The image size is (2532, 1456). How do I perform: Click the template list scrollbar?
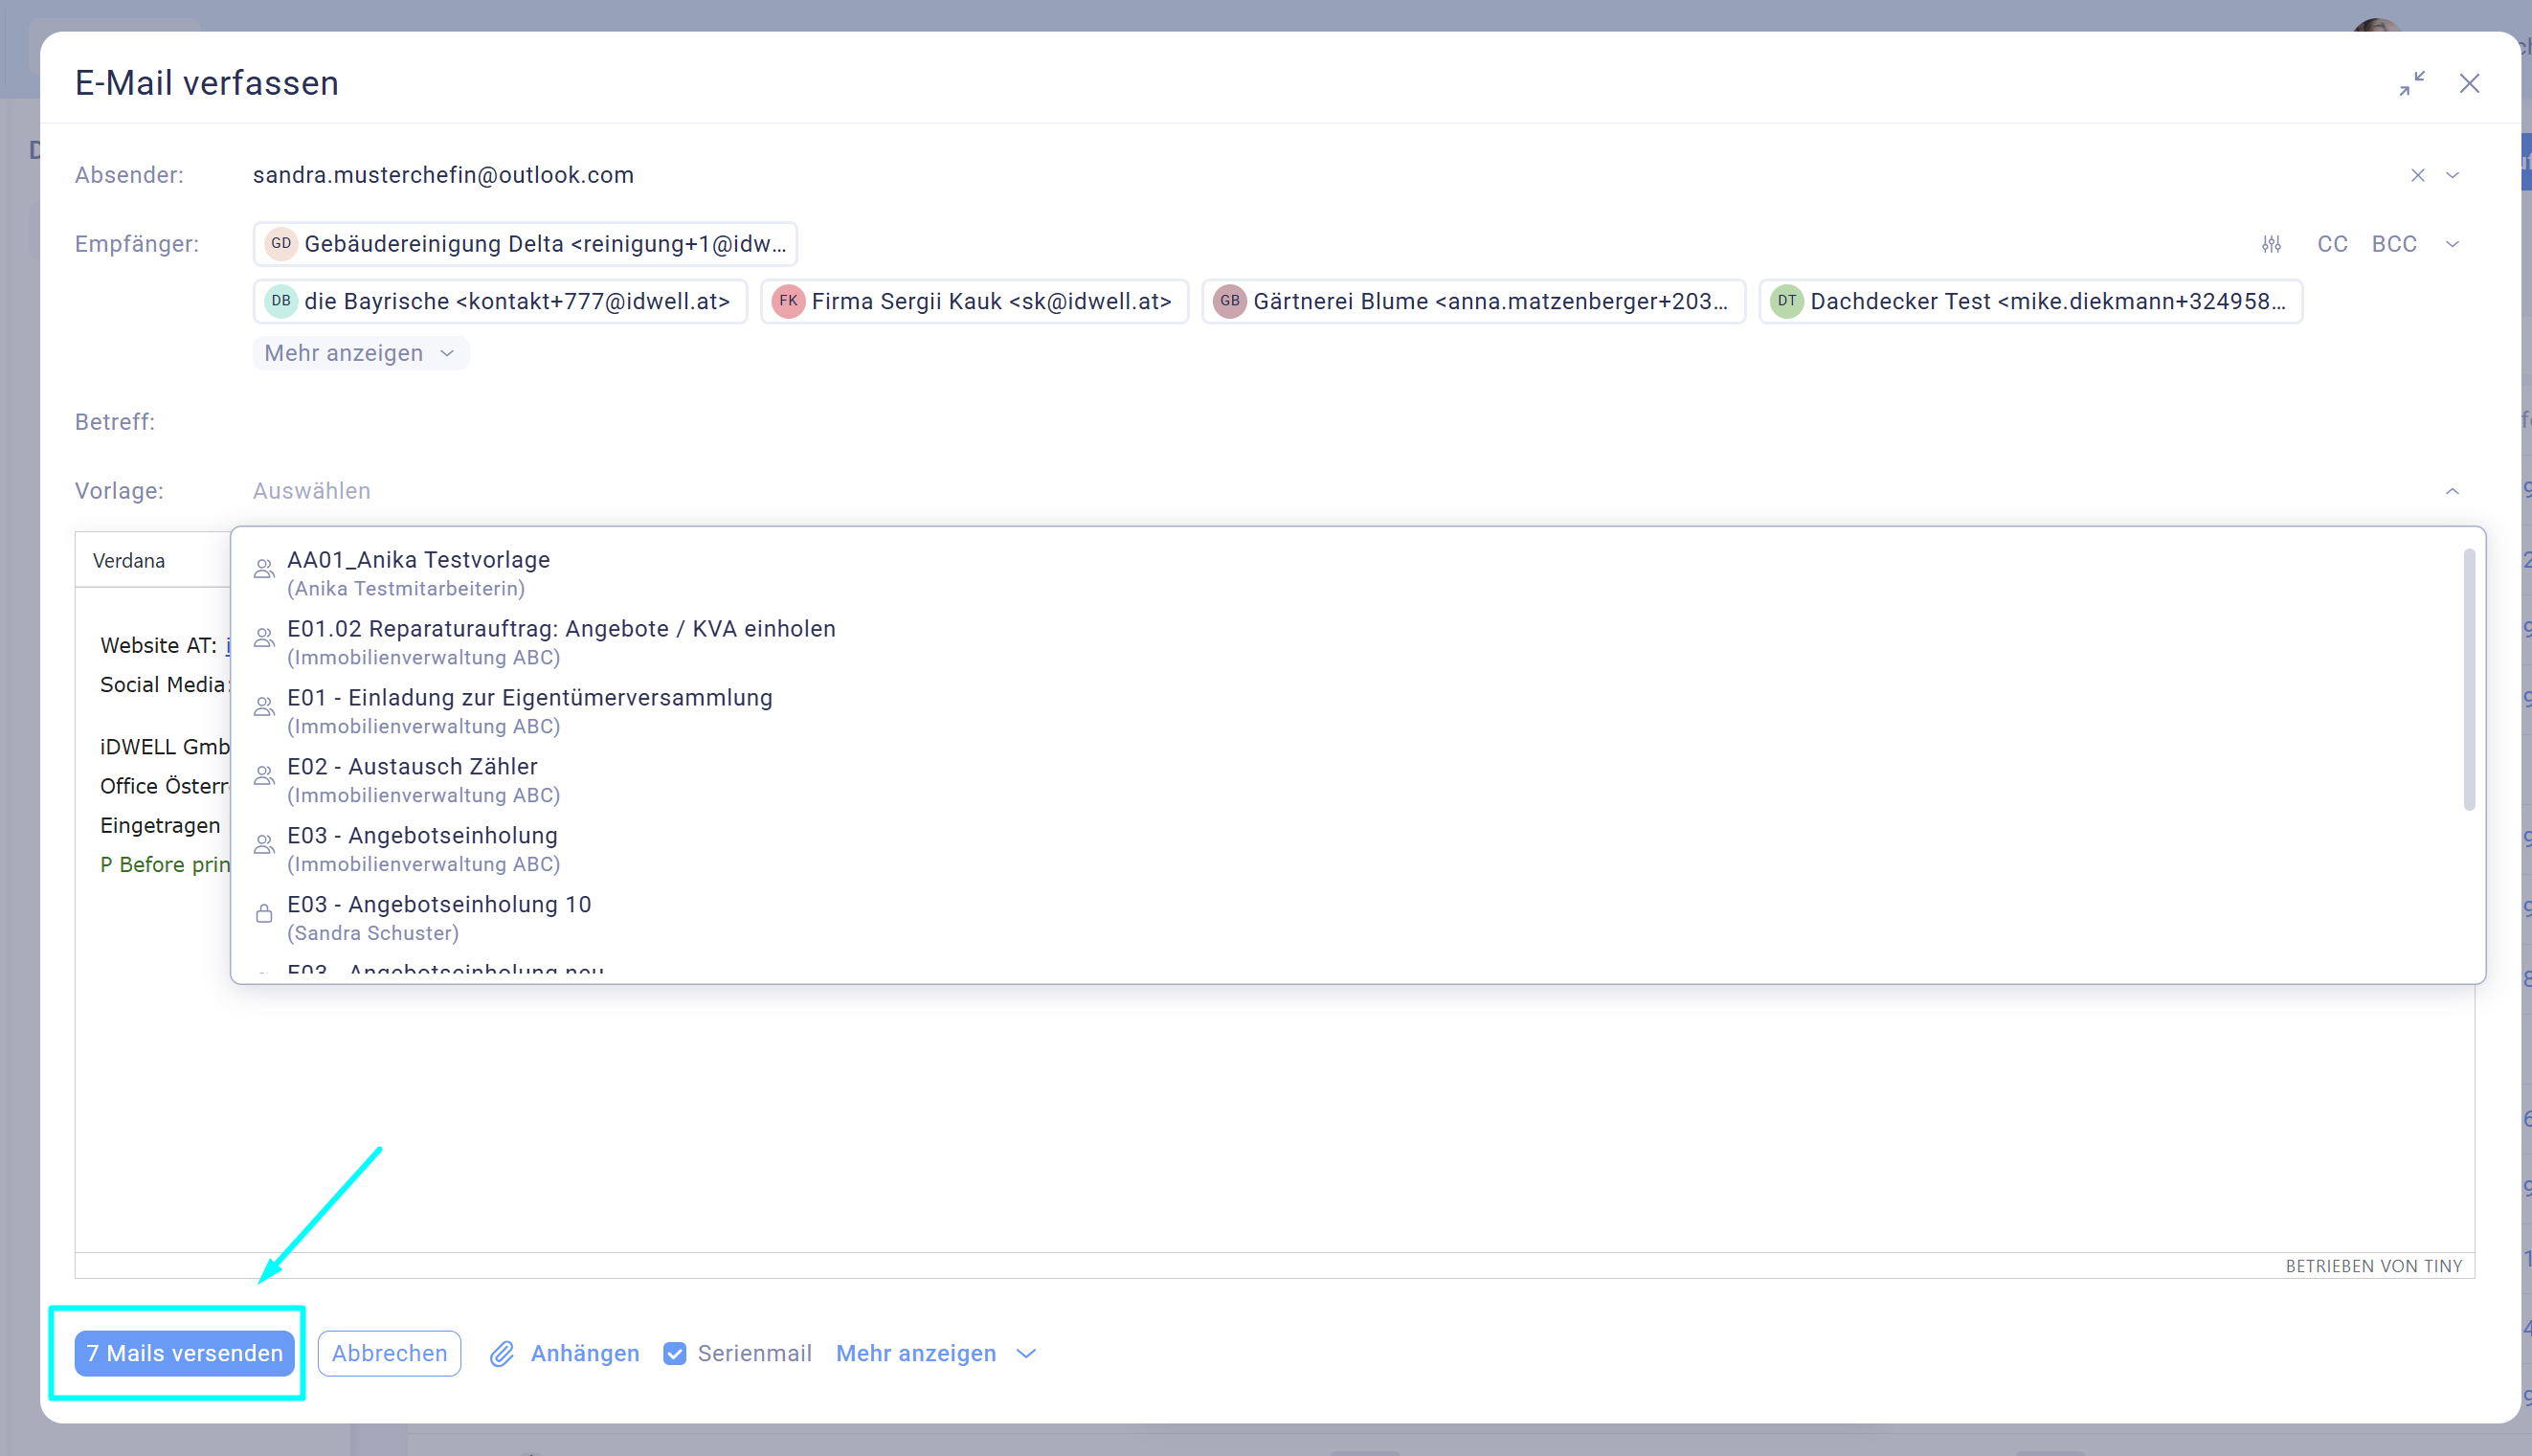pyautogui.click(x=2468, y=680)
